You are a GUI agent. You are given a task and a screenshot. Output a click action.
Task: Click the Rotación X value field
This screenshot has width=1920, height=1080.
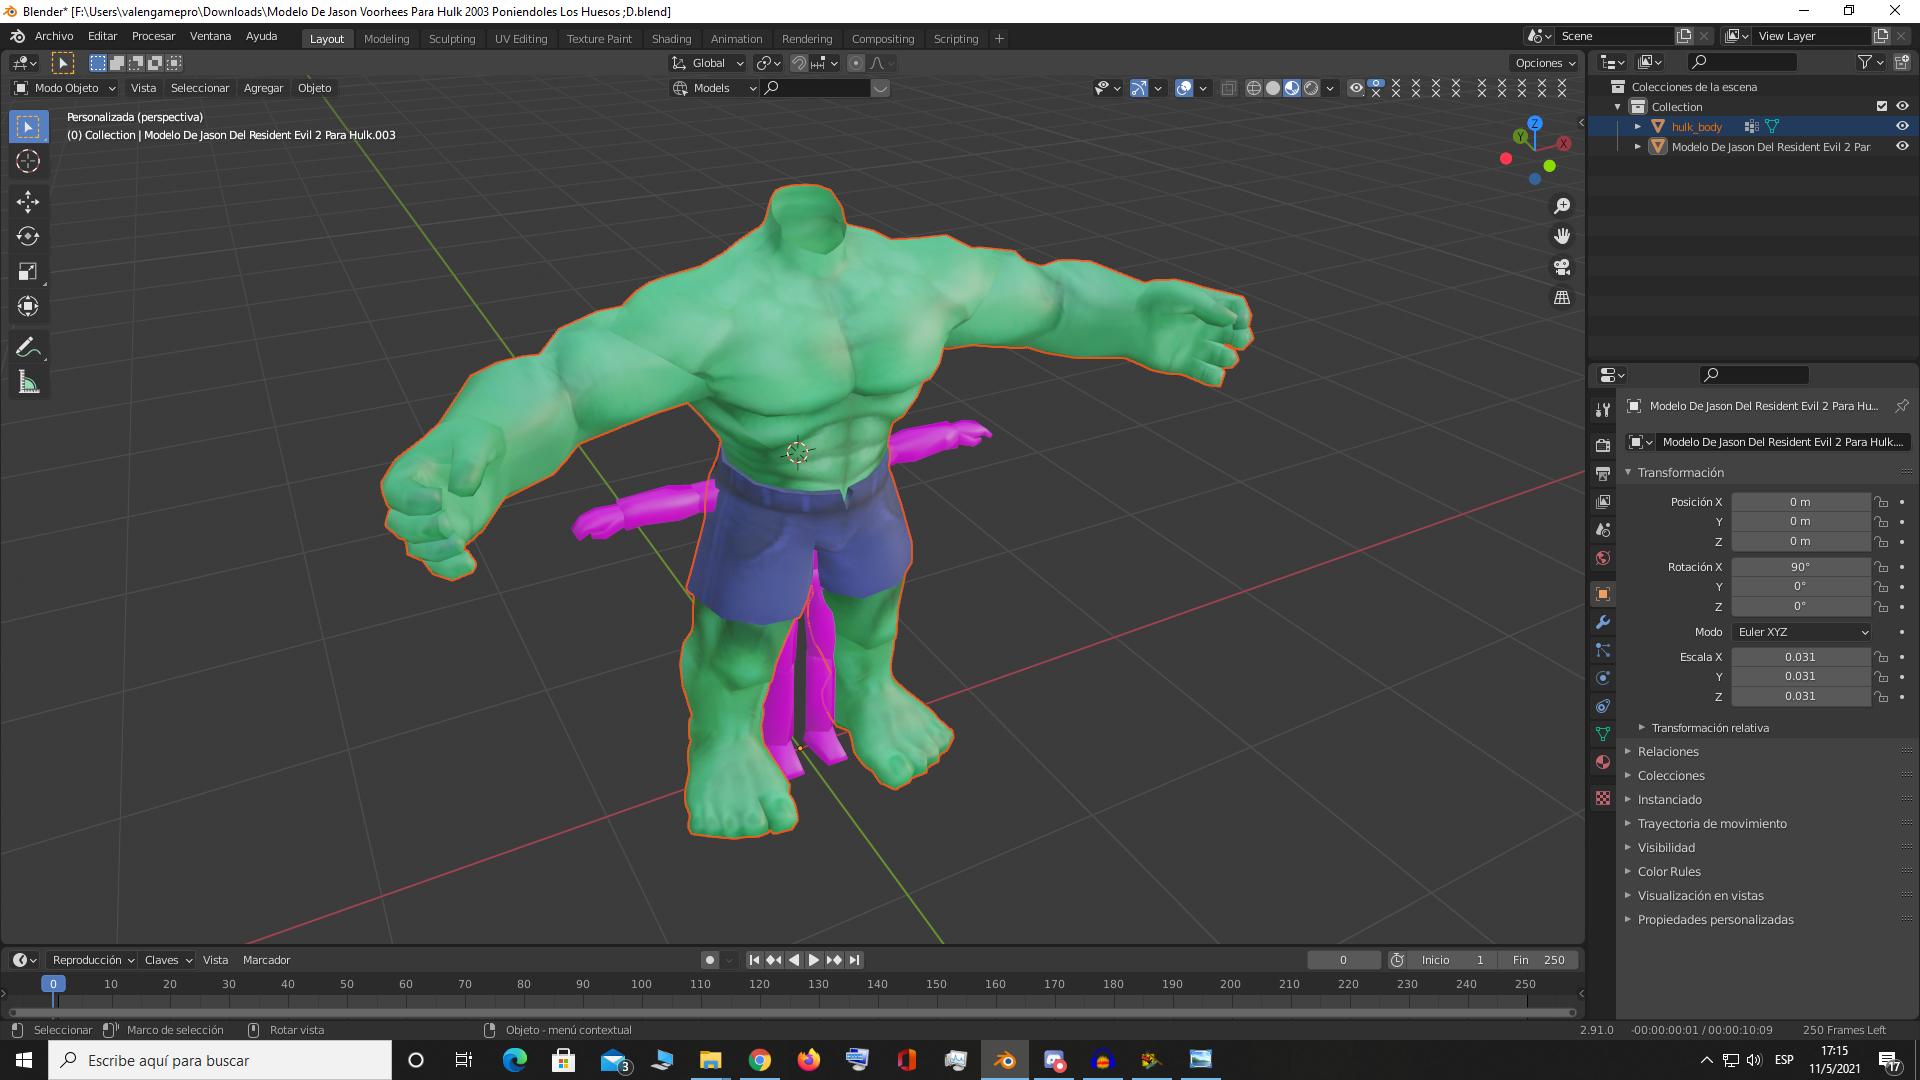click(1800, 567)
